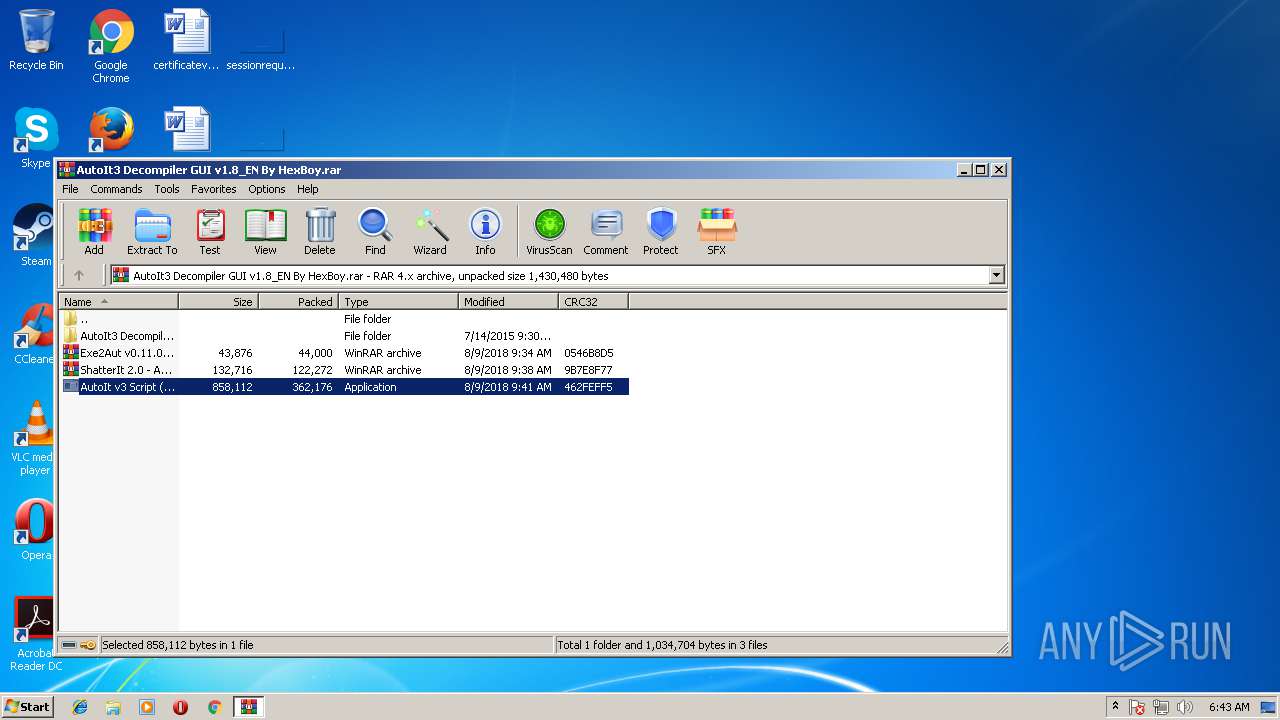Open the Options menu
The width and height of the screenshot is (1280, 720).
pyautogui.click(x=267, y=189)
